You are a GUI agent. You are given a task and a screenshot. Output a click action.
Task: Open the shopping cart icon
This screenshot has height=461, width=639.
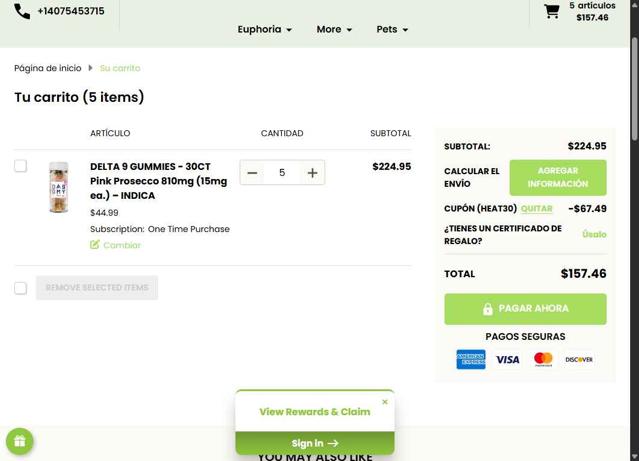pyautogui.click(x=552, y=11)
